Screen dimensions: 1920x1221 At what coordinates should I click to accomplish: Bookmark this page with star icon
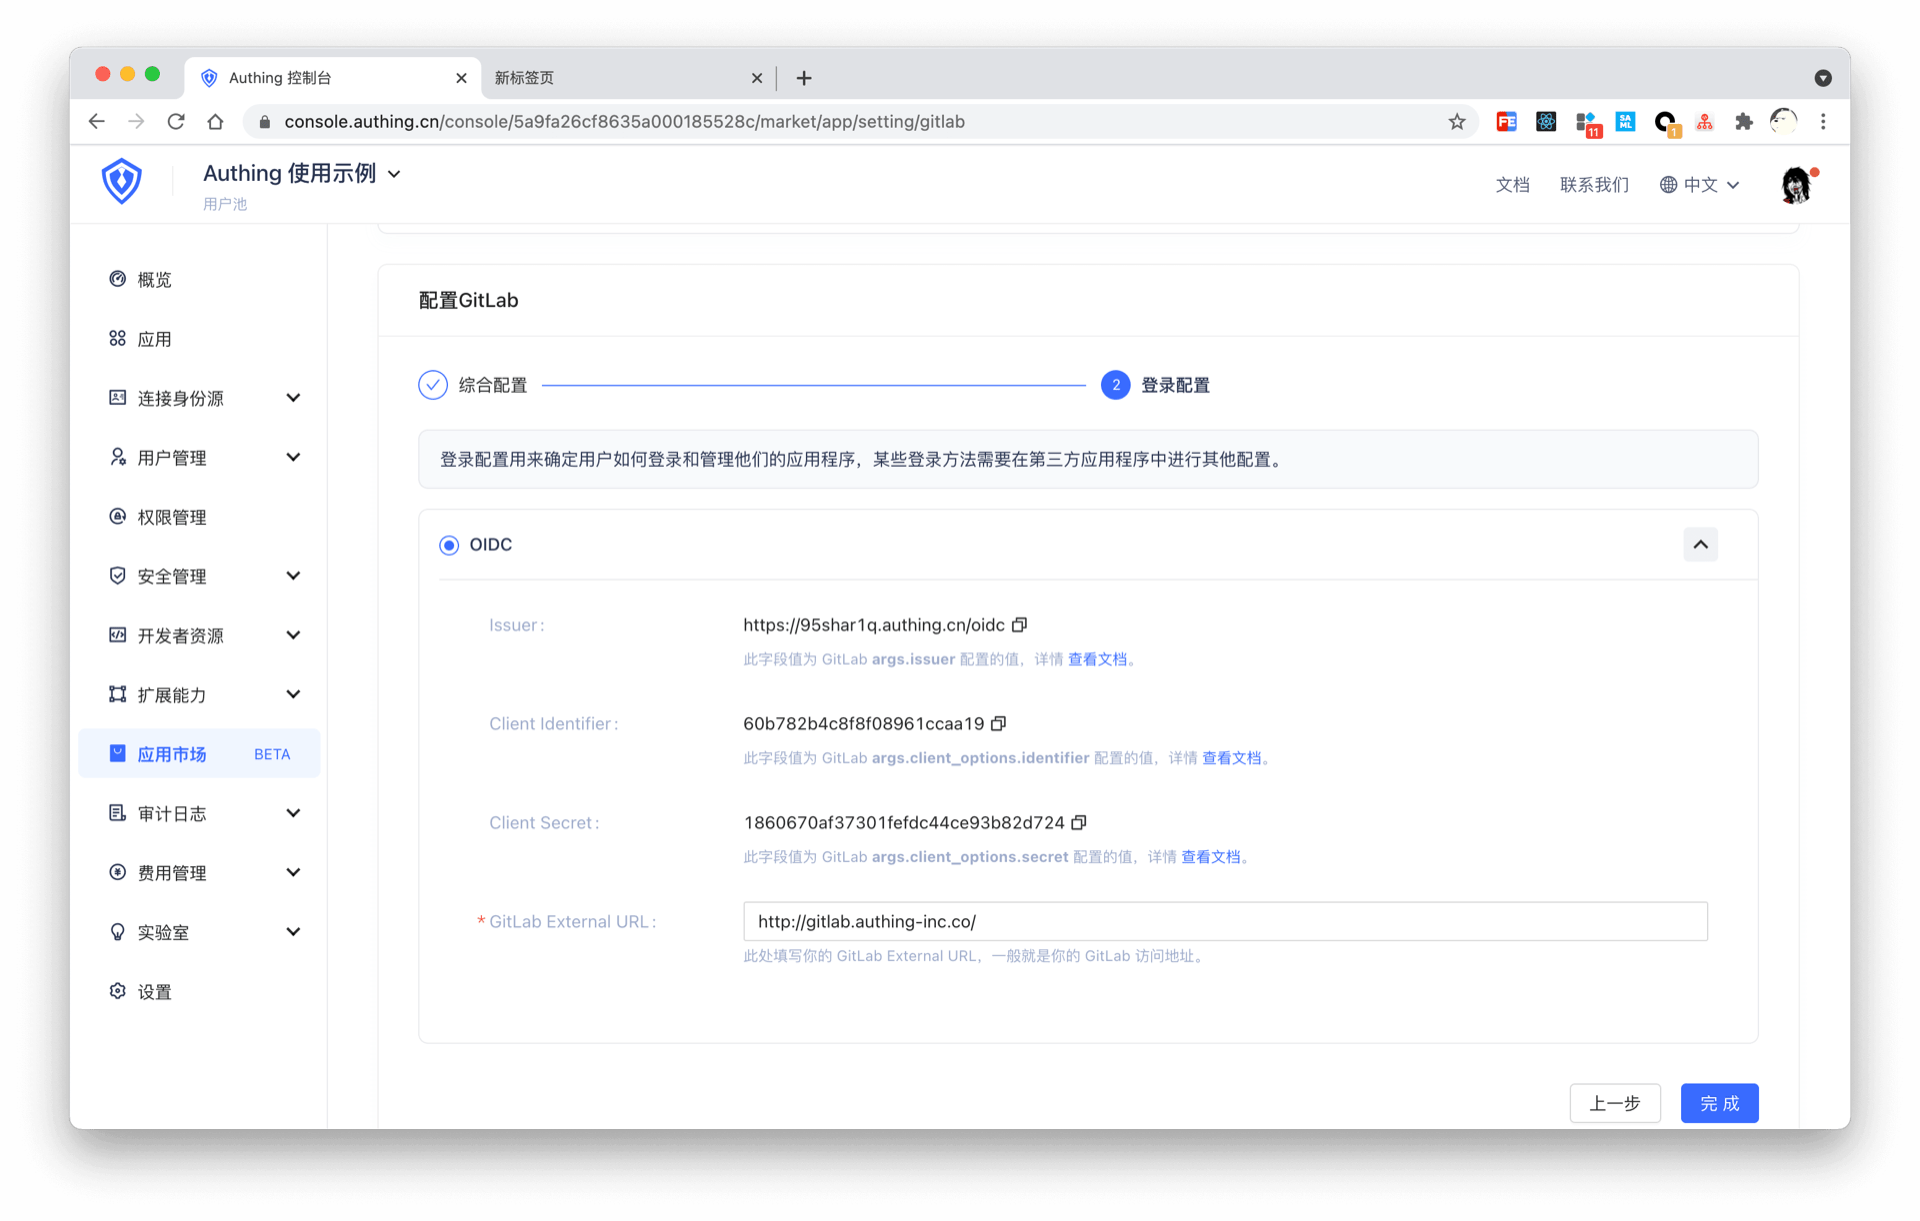[1456, 122]
